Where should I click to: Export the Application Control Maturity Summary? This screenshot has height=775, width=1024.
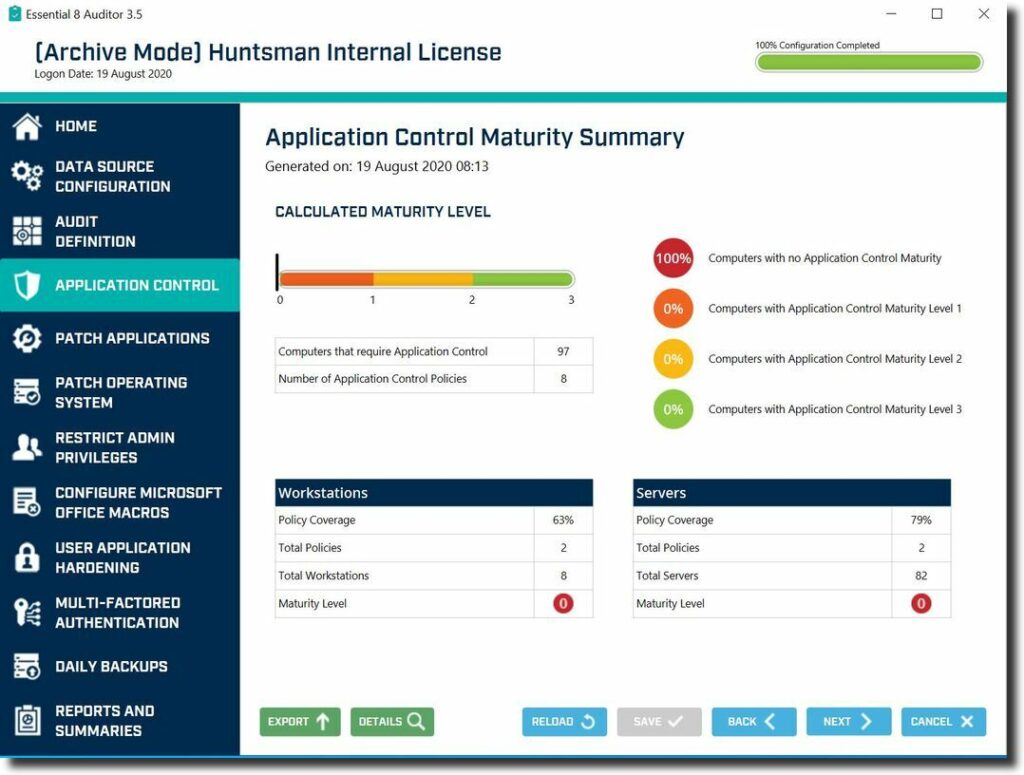point(300,721)
